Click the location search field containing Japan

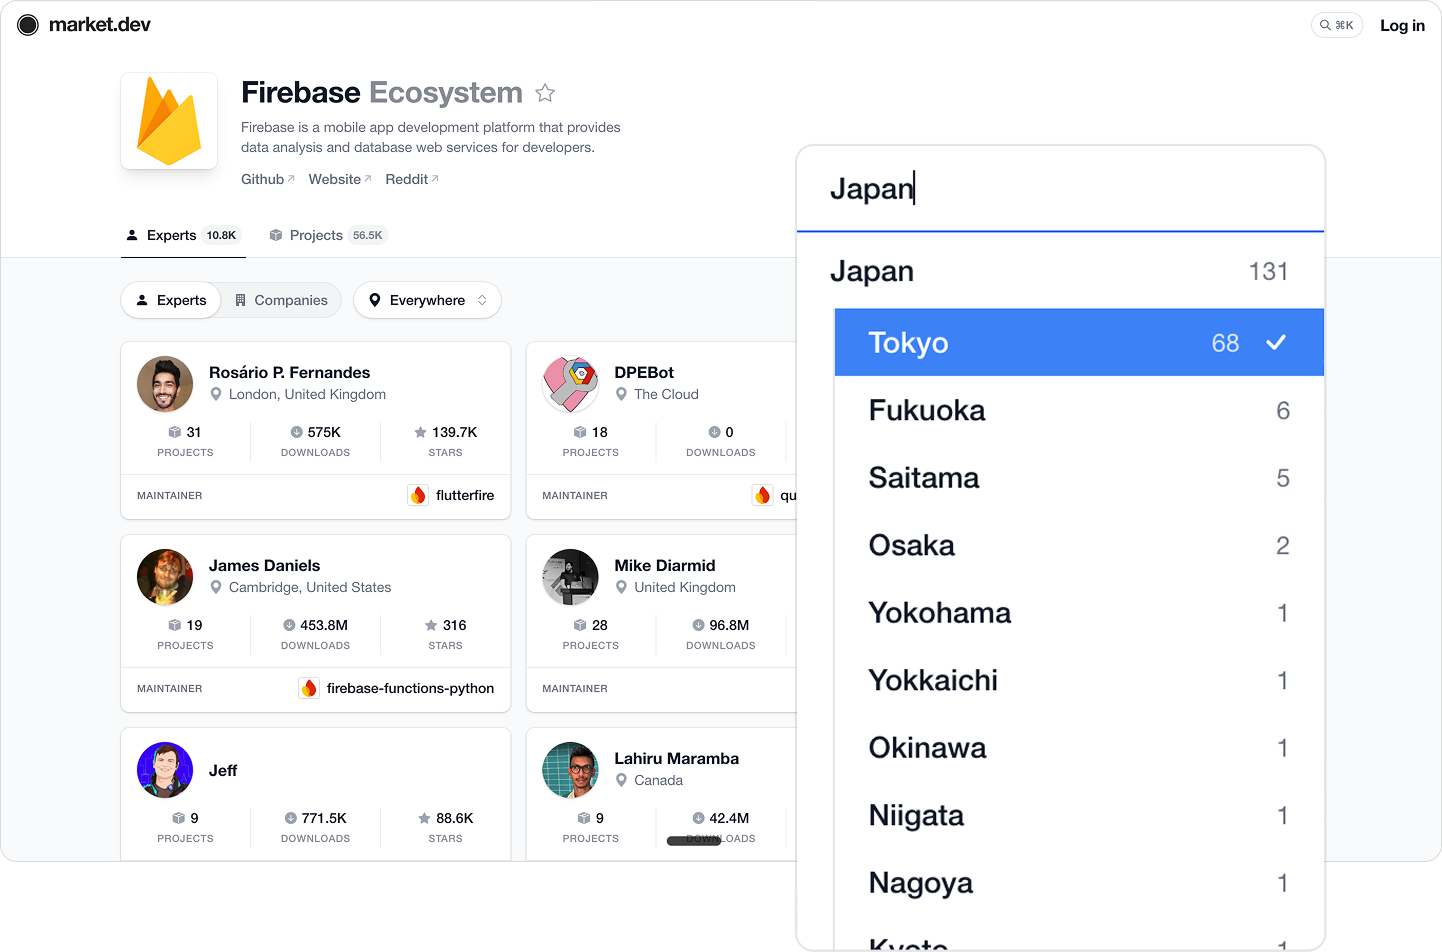click(x=1060, y=189)
